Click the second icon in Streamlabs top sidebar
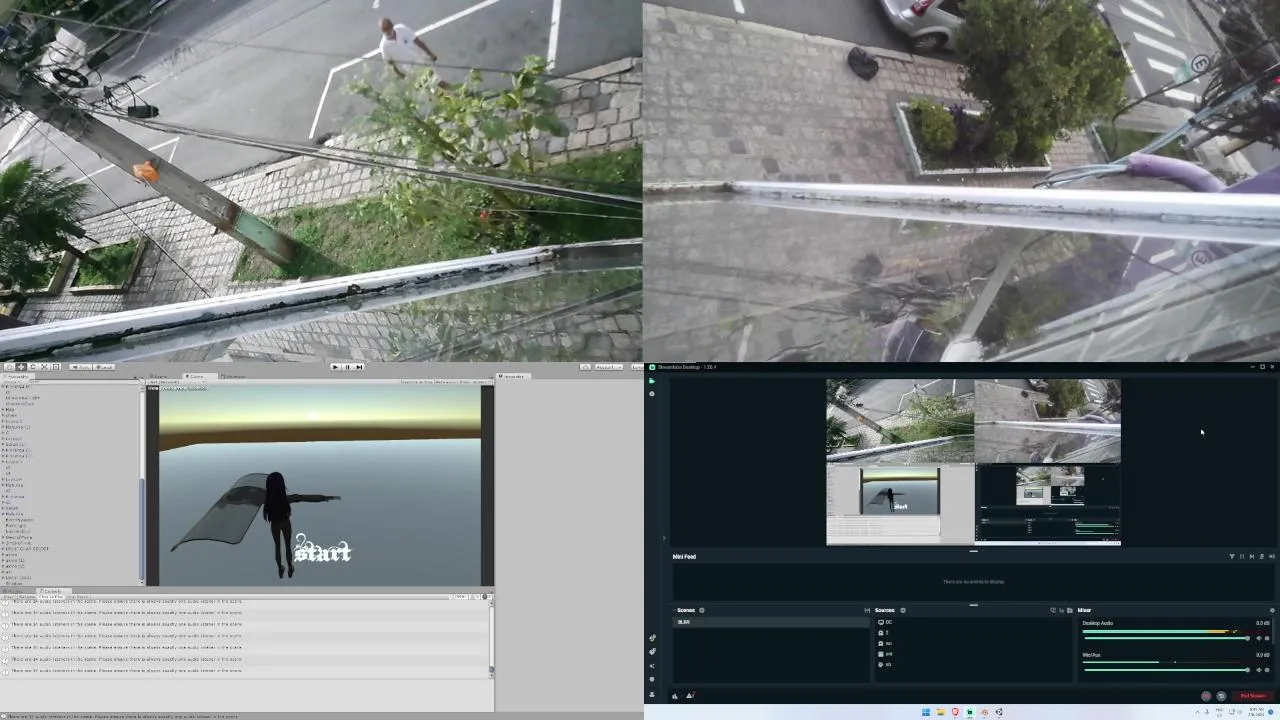 pyautogui.click(x=652, y=393)
